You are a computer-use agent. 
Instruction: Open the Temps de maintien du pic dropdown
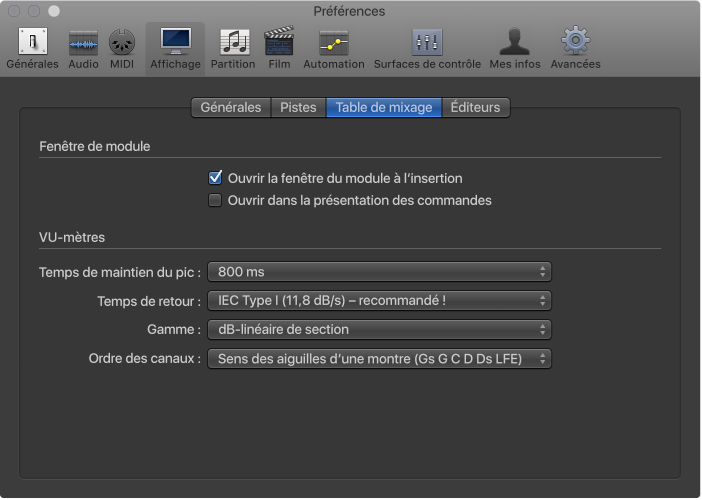[x=380, y=272]
